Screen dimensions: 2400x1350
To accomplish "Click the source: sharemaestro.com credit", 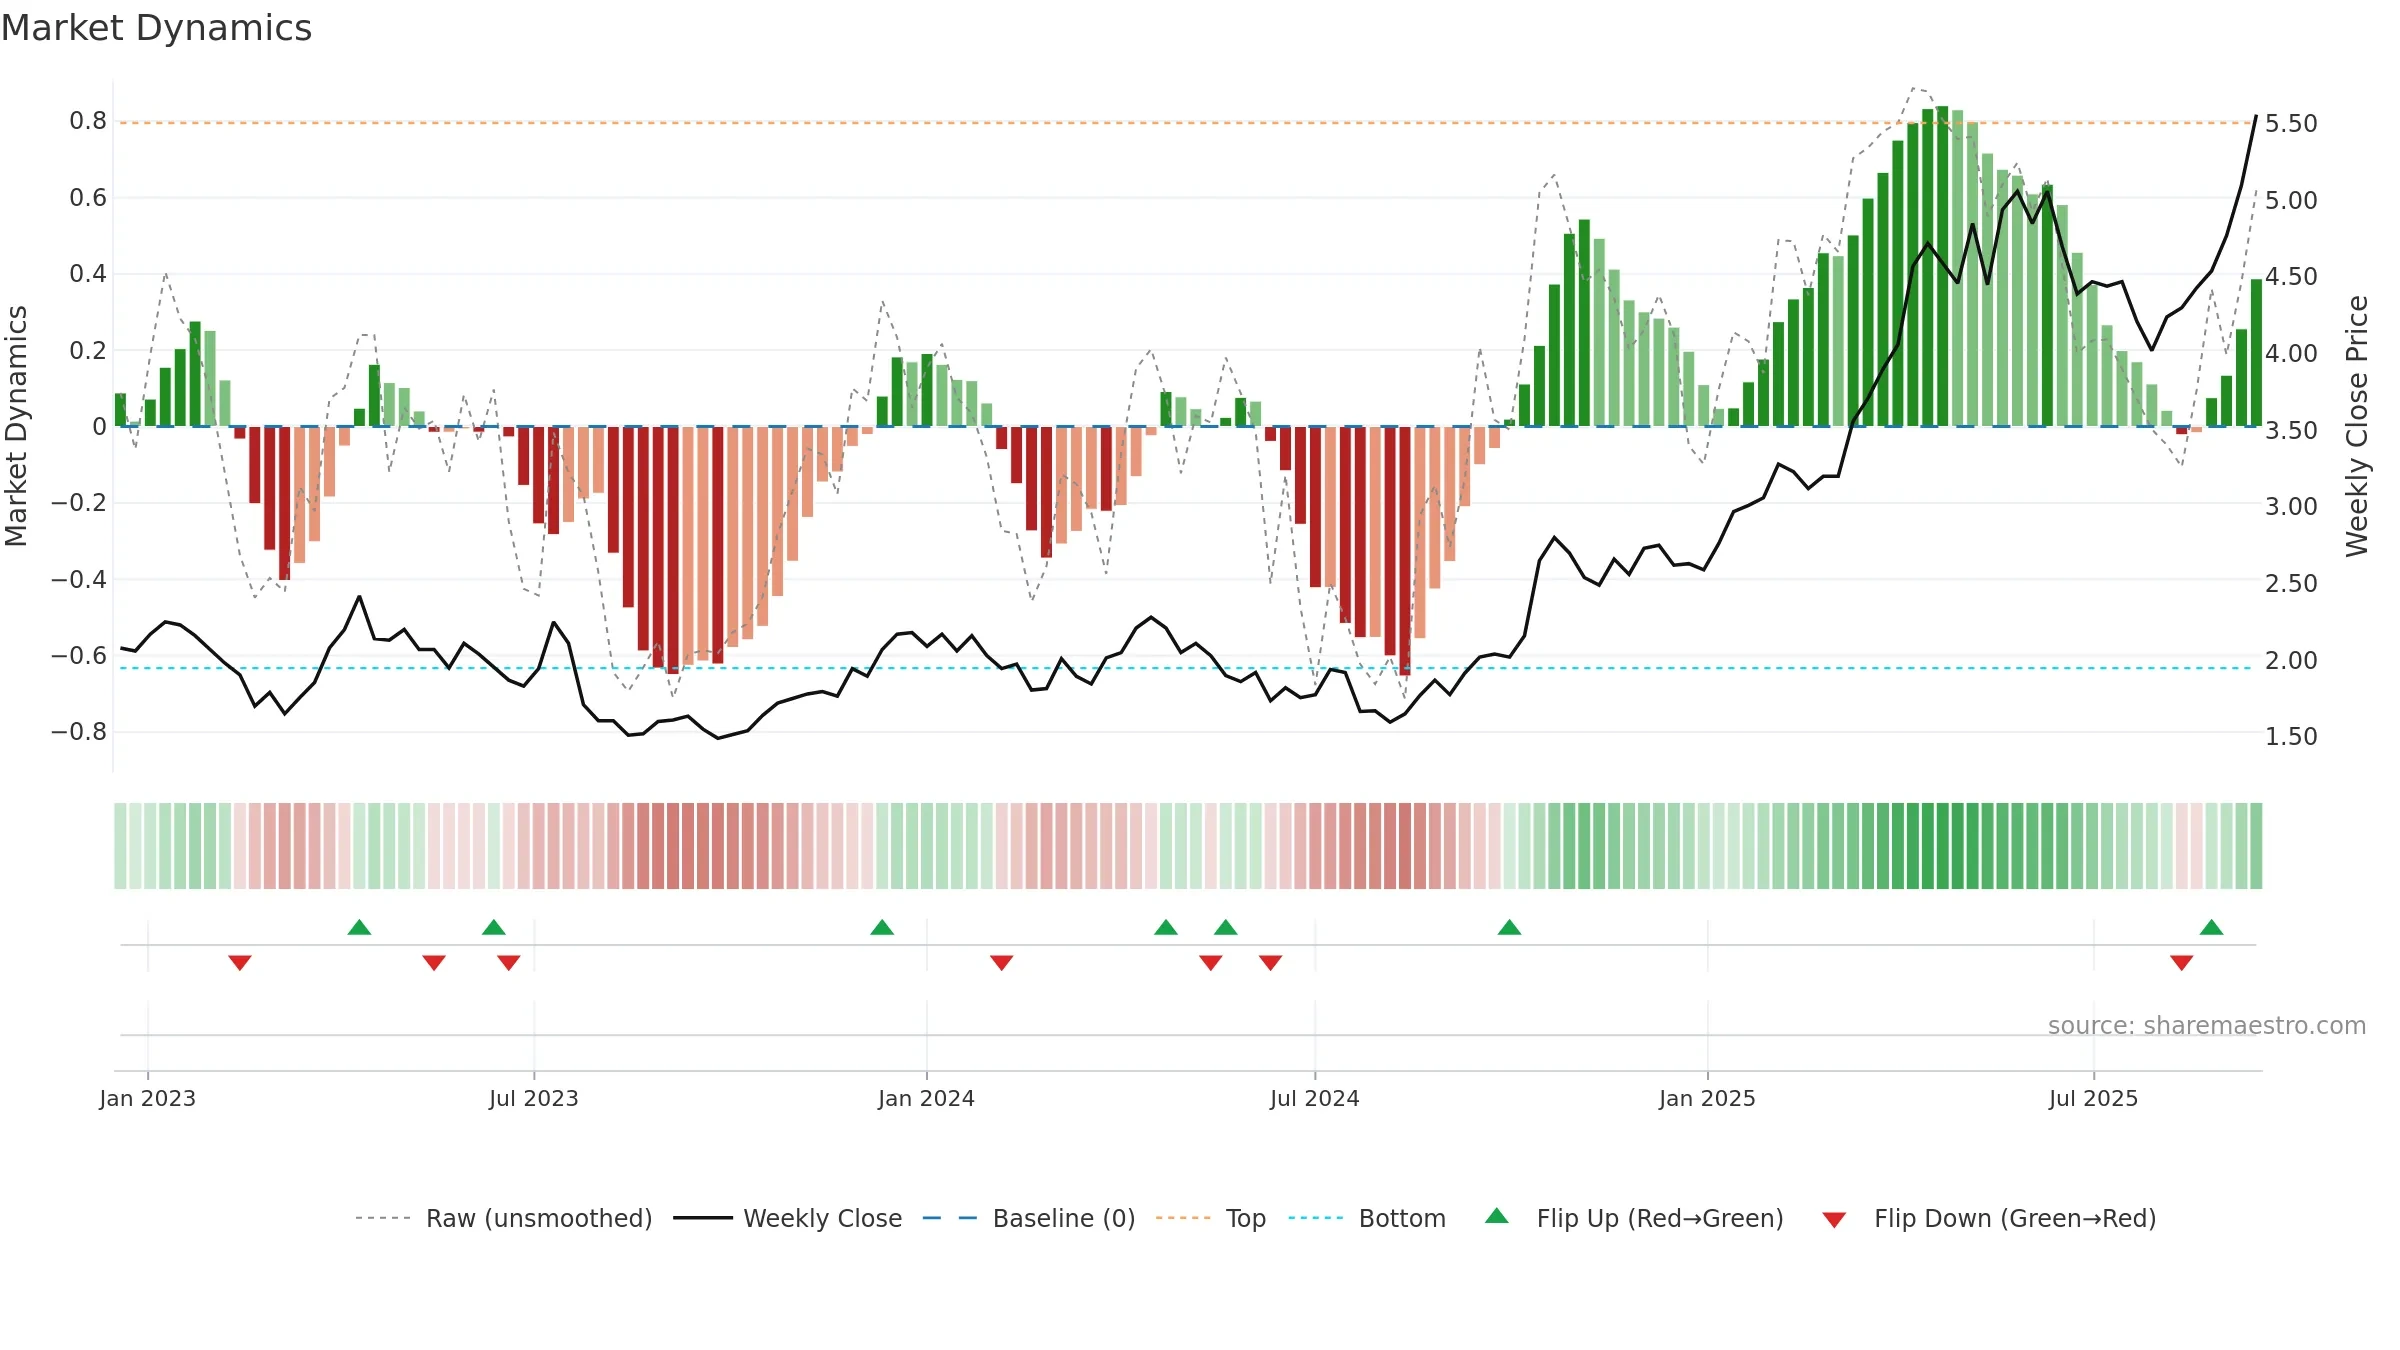I will coord(2207,1025).
